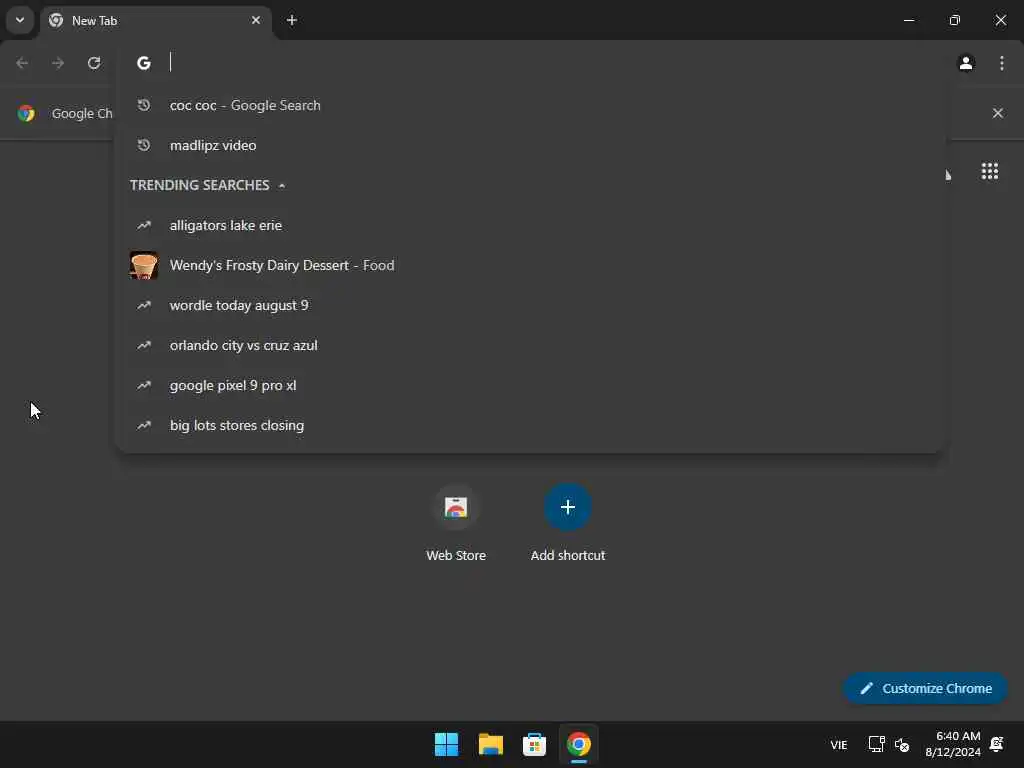
Task: Open the Google apps grid
Action: (989, 171)
